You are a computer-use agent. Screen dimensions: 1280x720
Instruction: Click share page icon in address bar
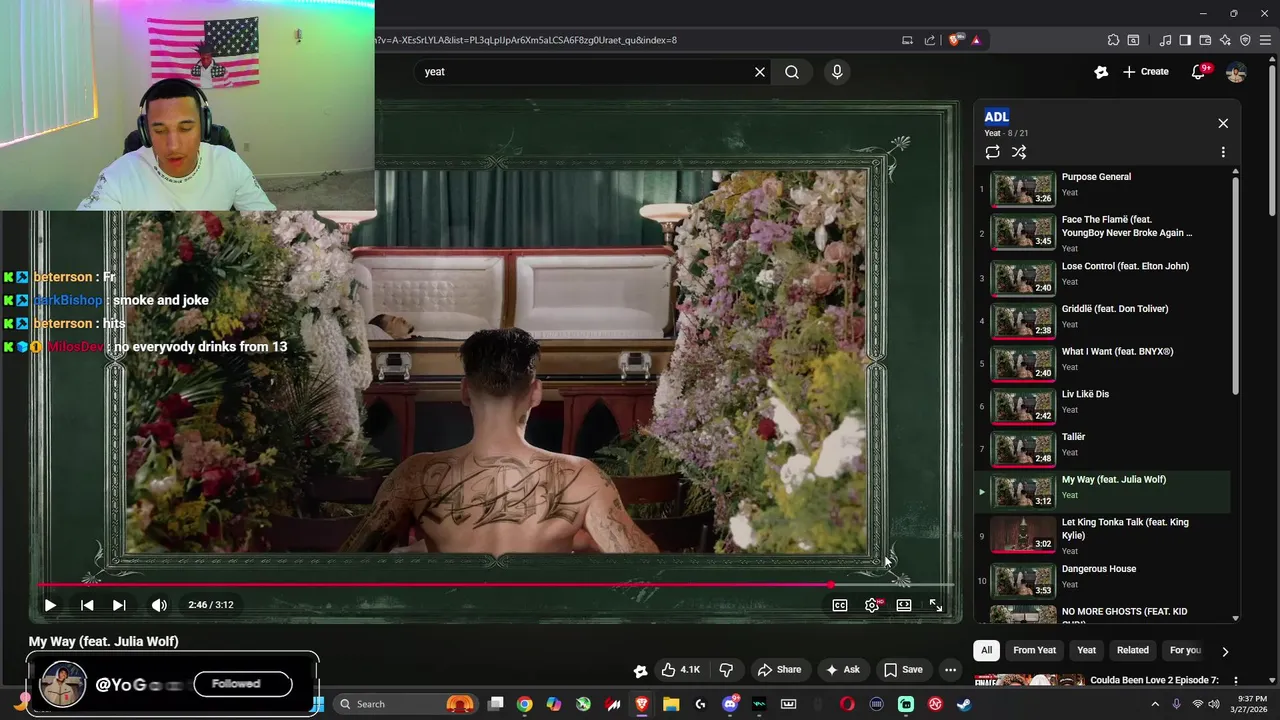pos(930,40)
